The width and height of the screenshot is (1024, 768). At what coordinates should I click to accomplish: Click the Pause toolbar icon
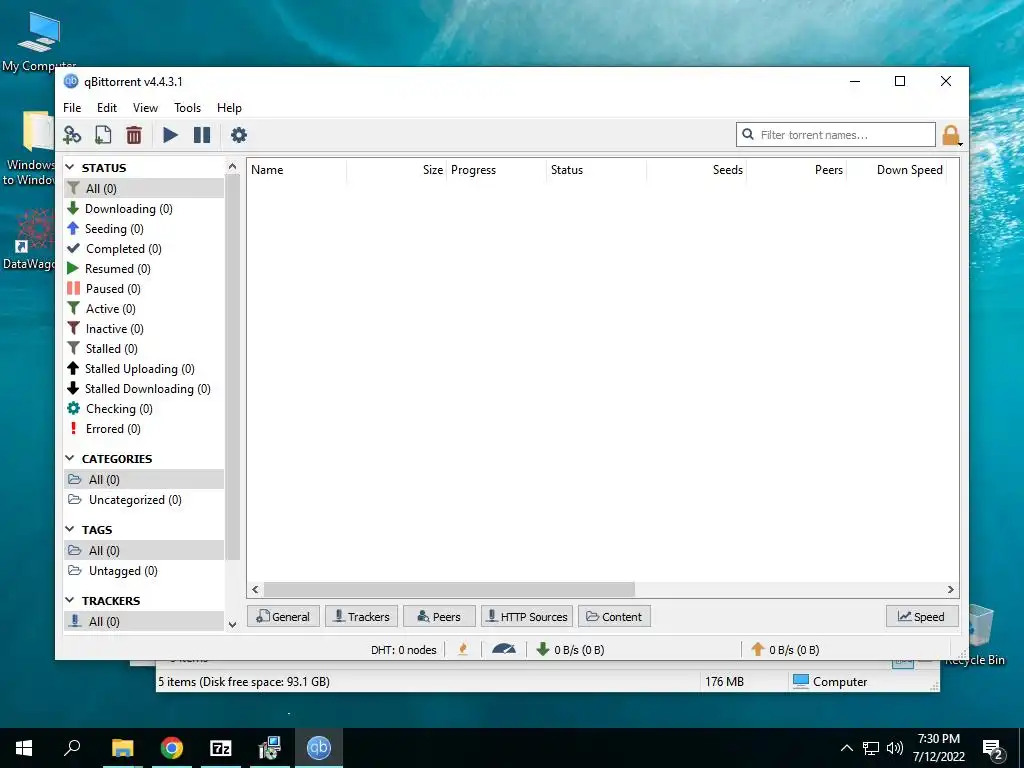pyautogui.click(x=202, y=135)
